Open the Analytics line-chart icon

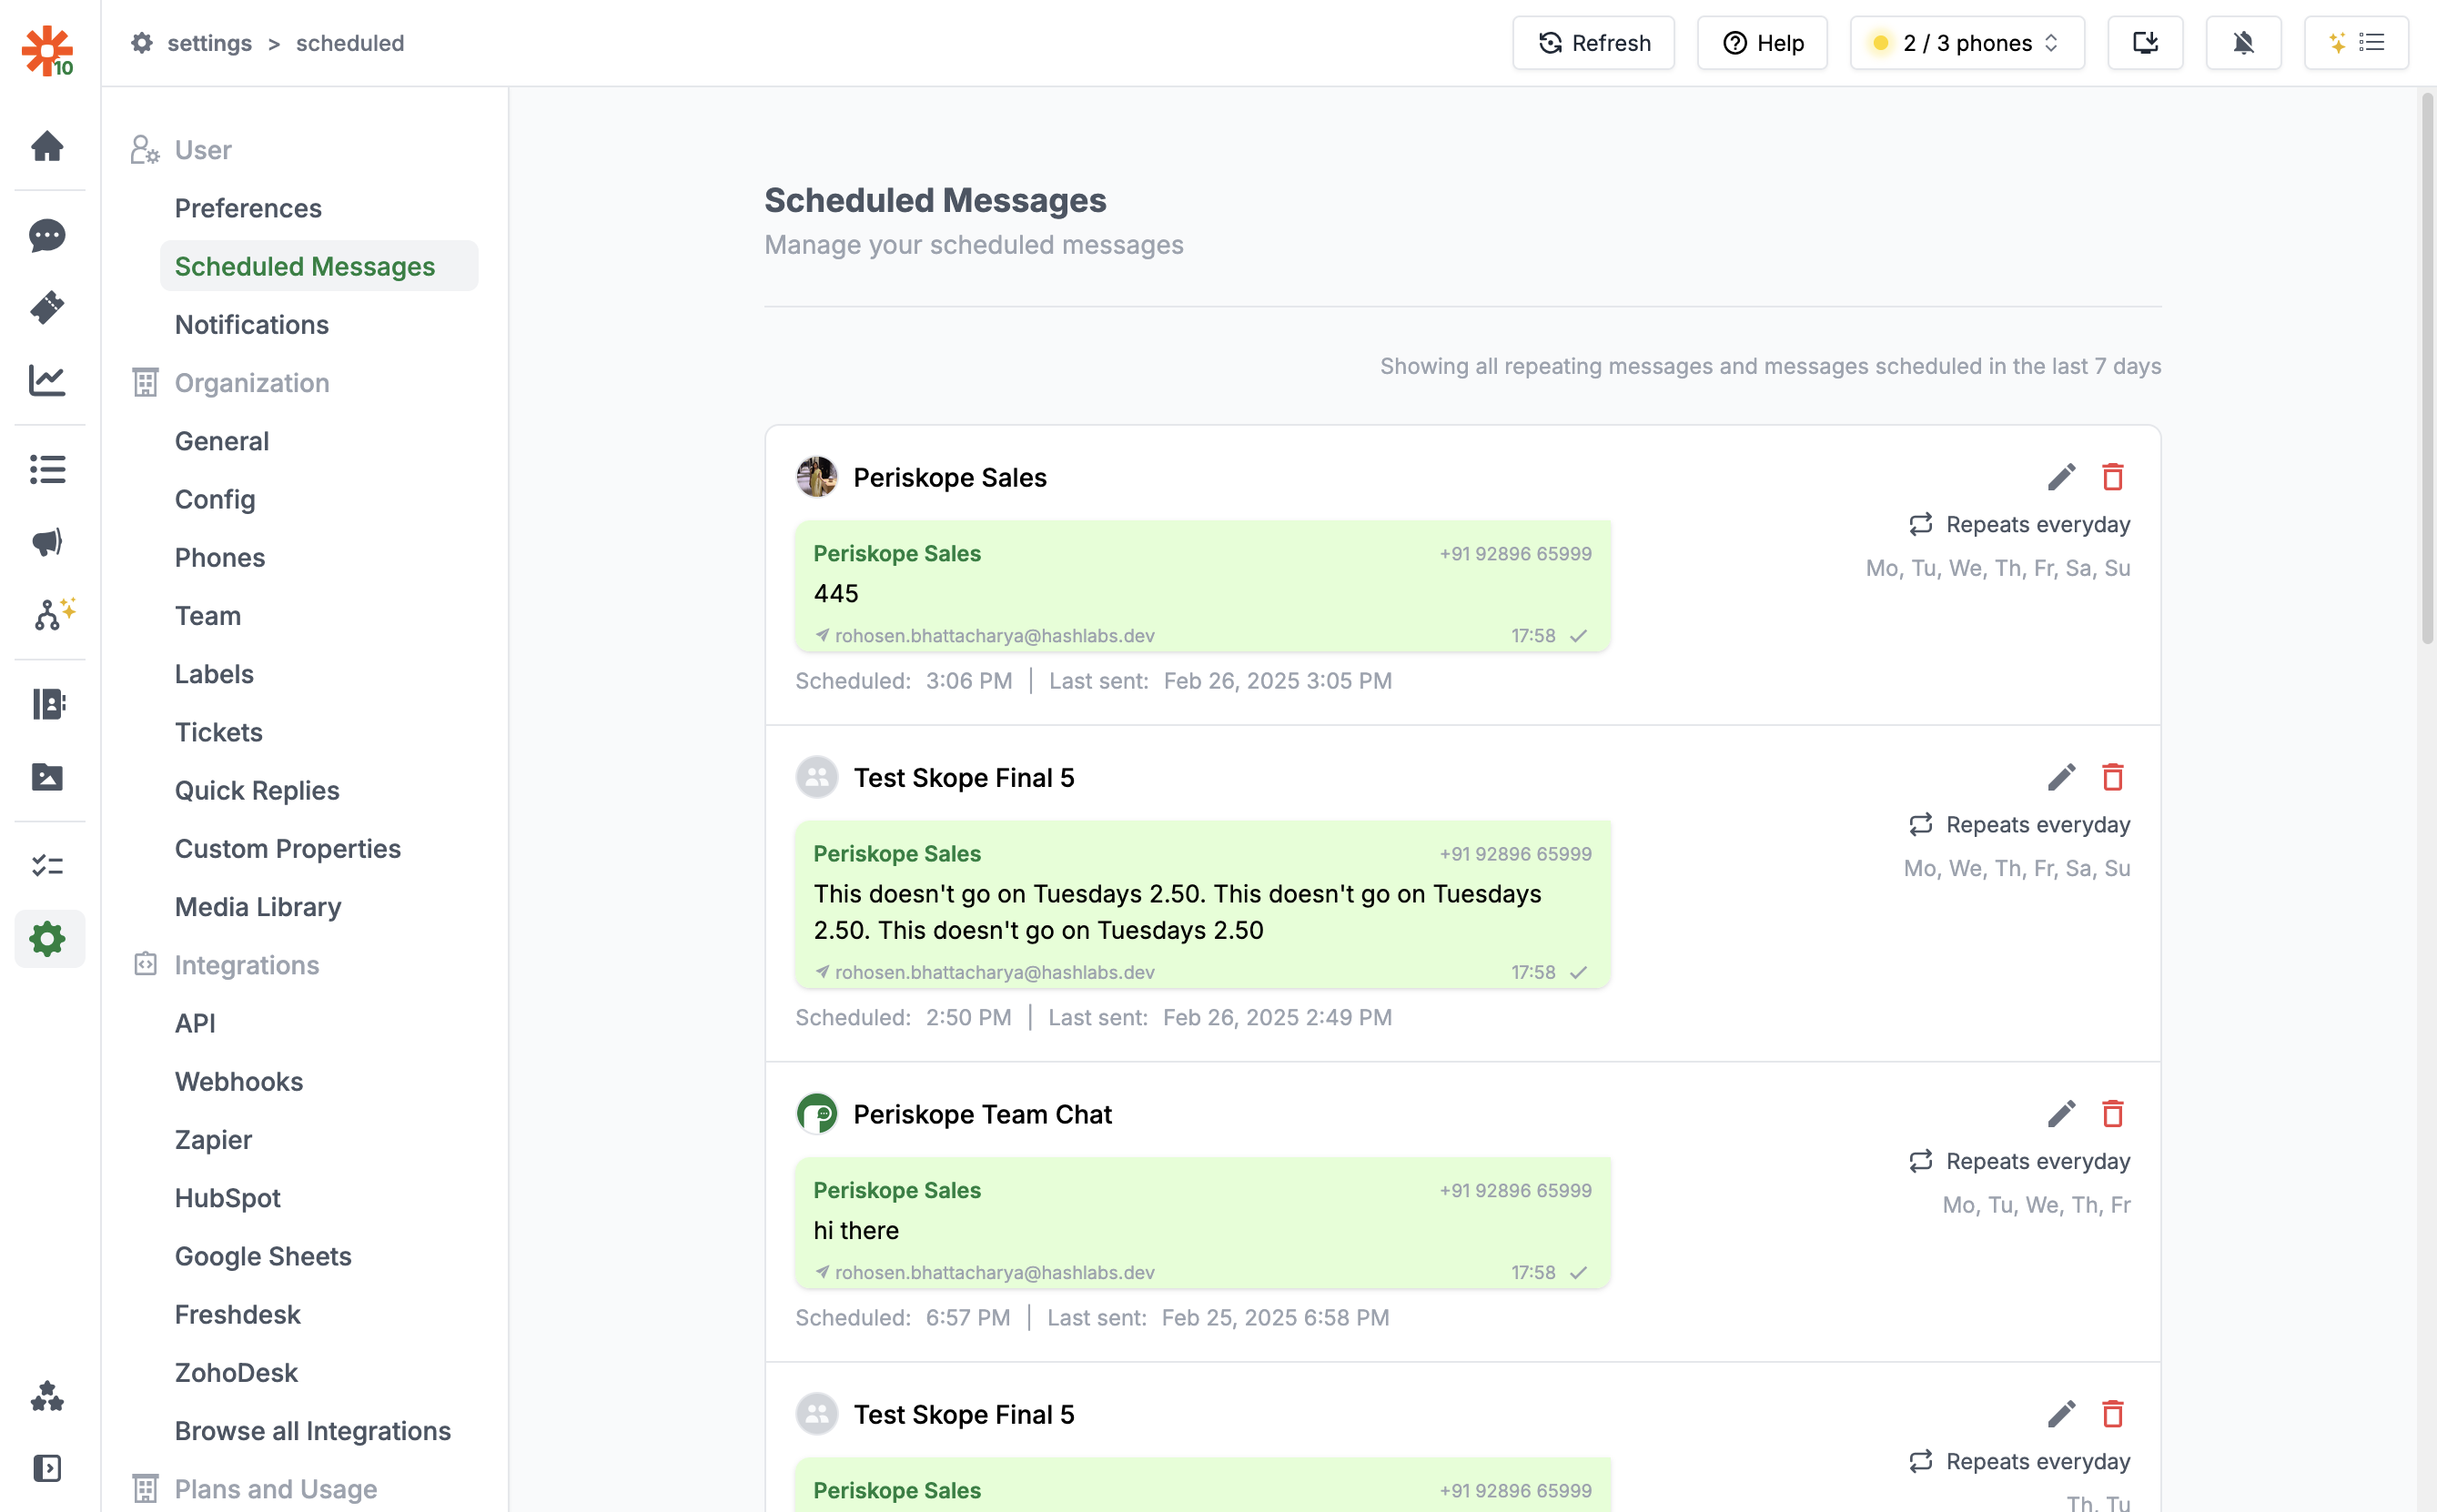(x=47, y=380)
